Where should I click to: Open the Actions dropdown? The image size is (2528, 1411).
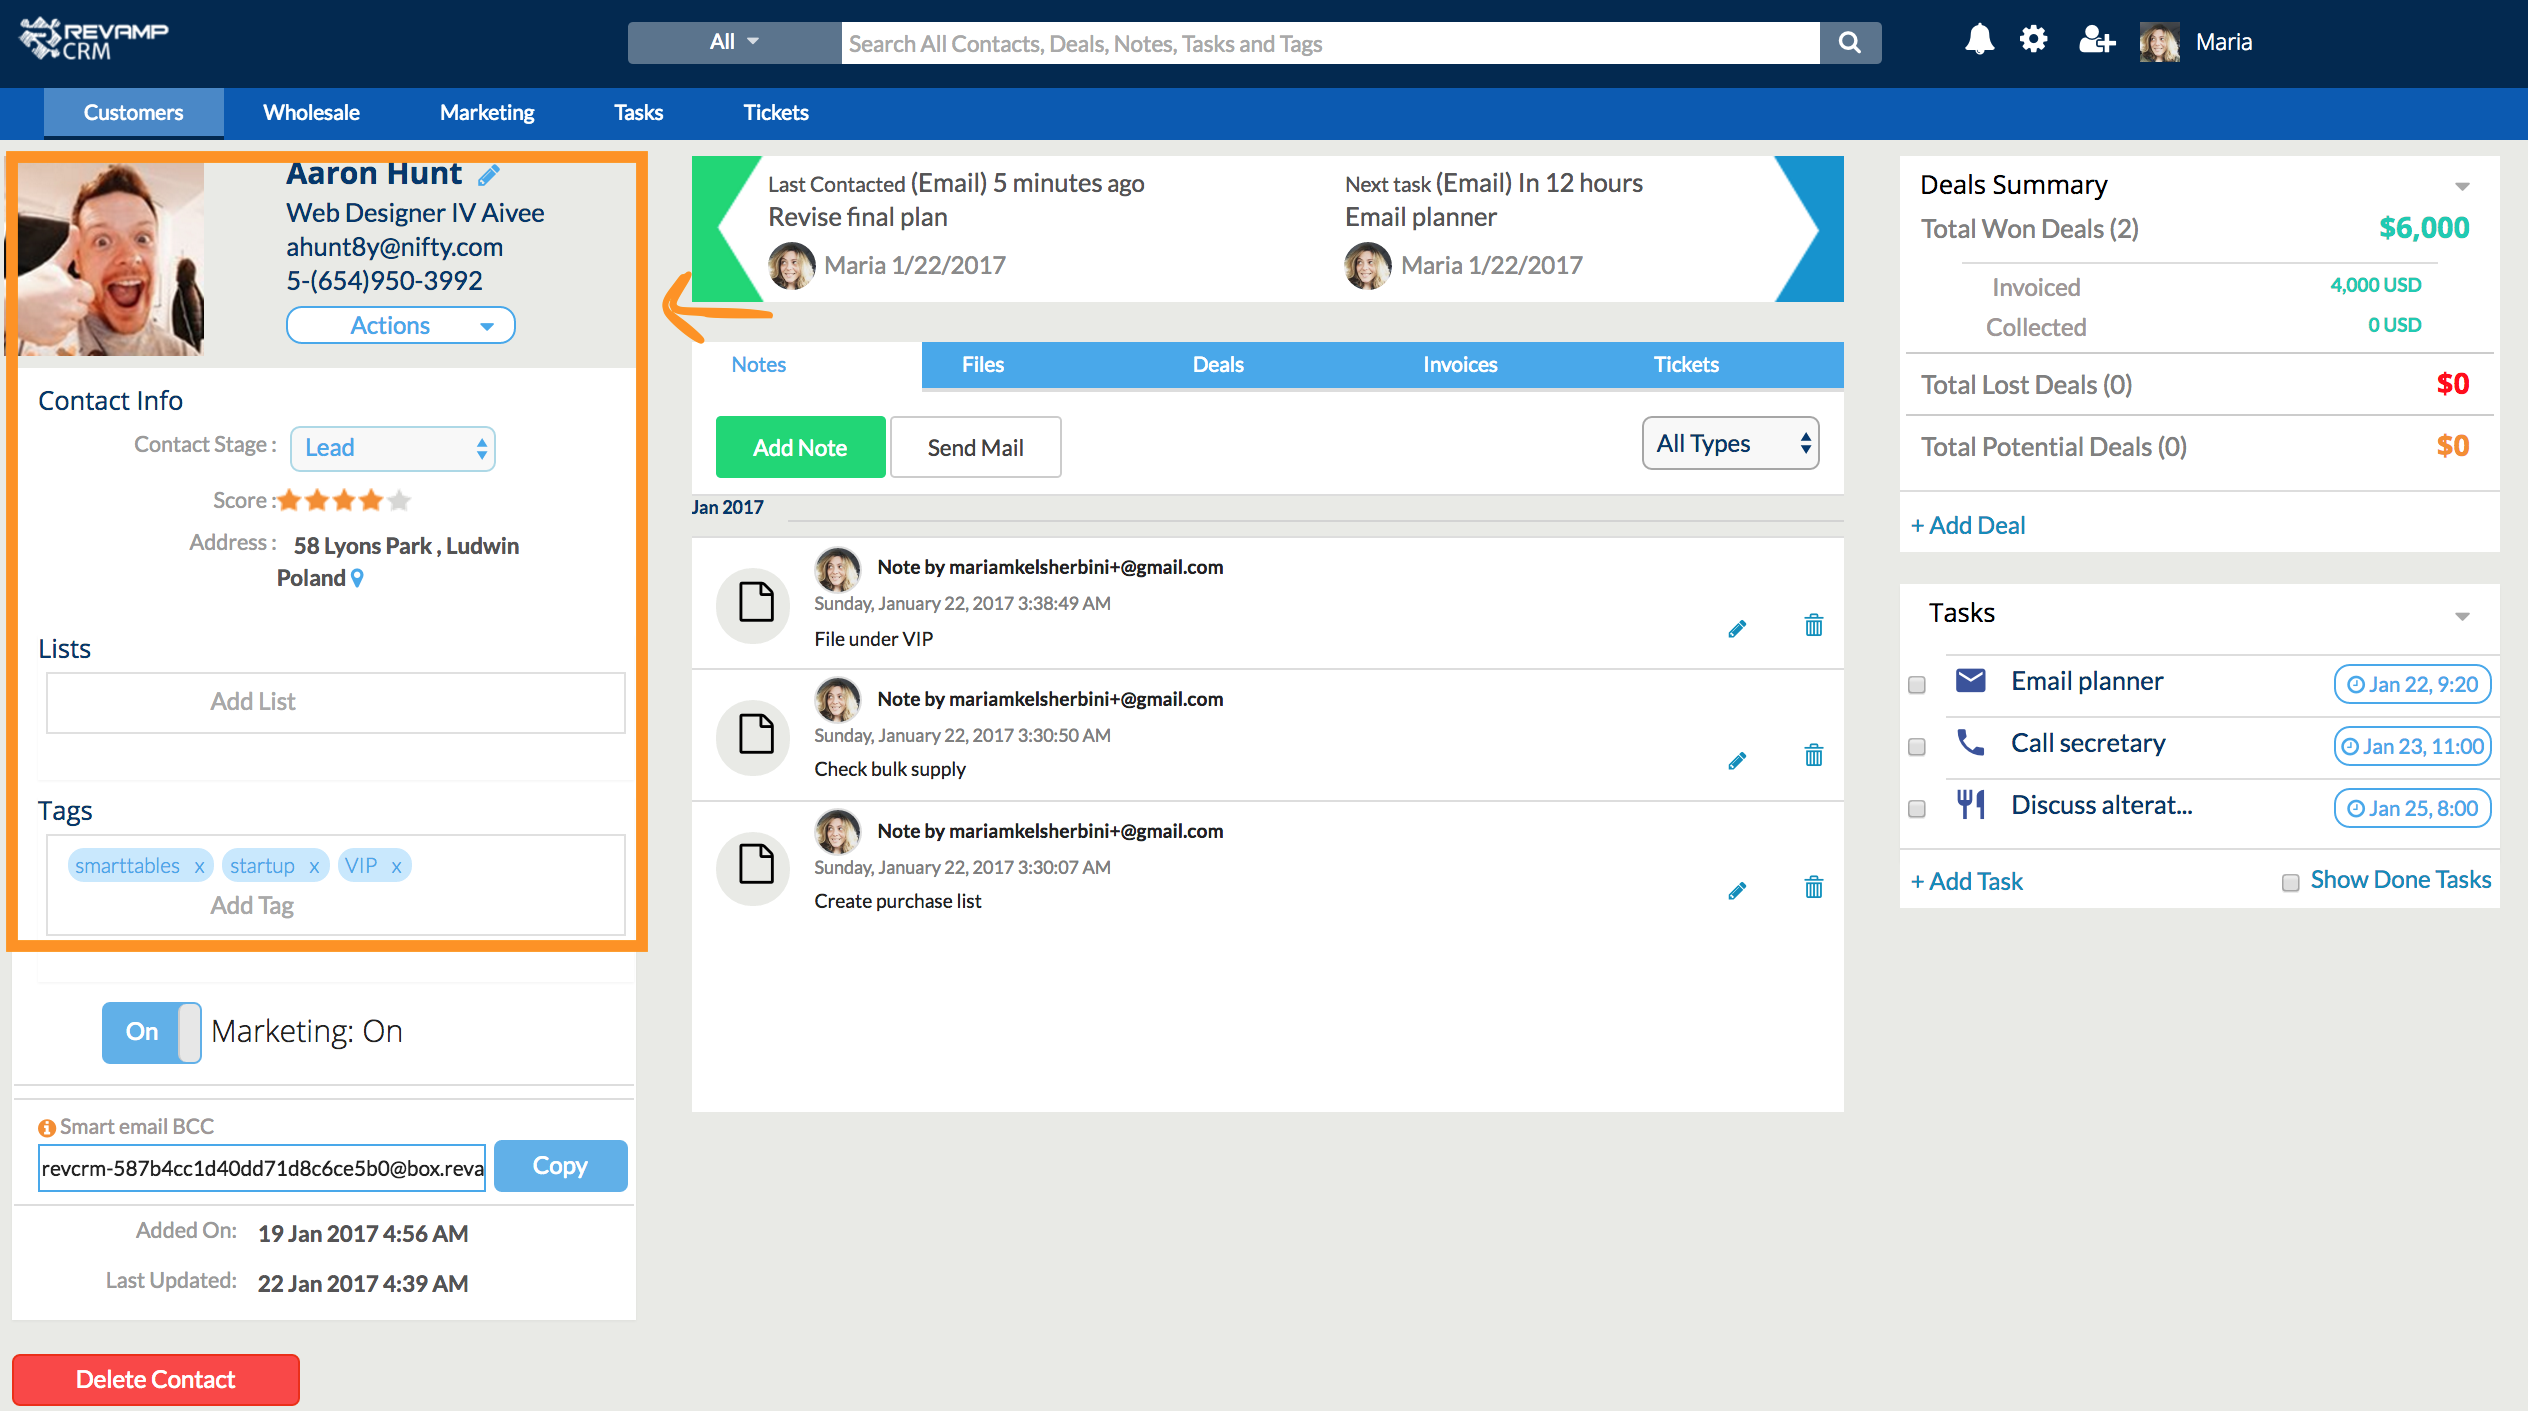coord(400,326)
